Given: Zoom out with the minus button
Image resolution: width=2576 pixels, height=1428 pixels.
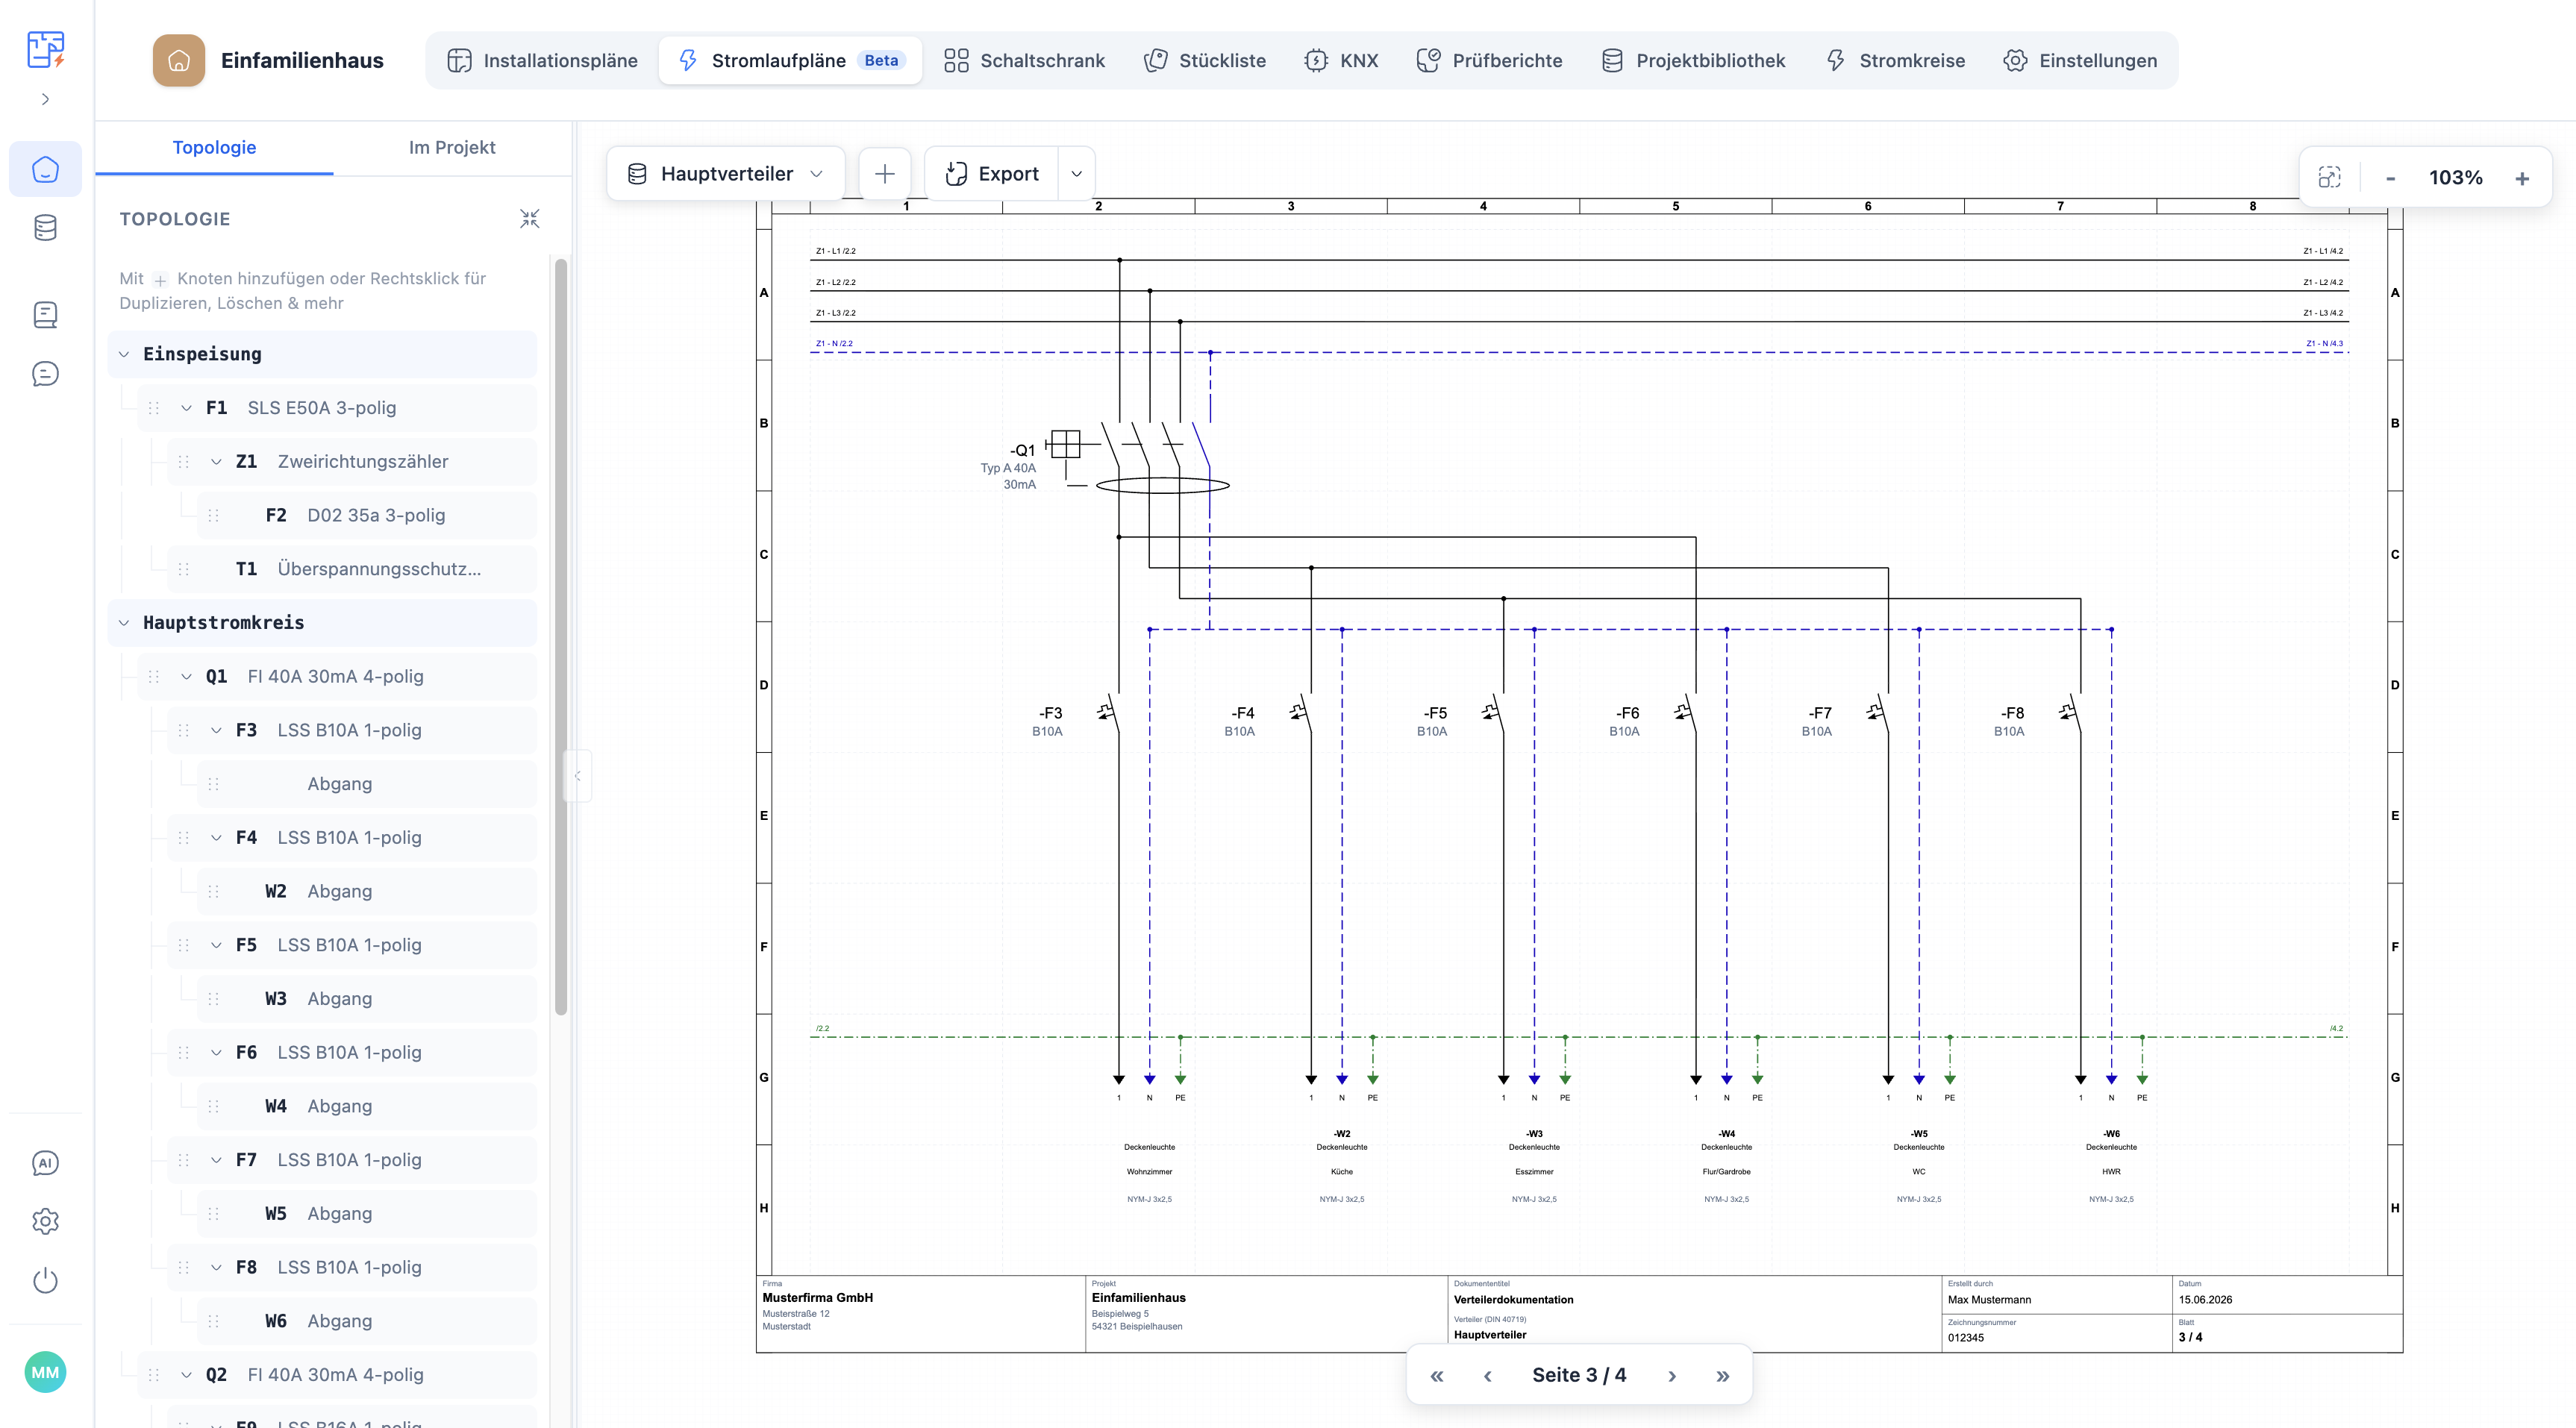Looking at the screenshot, I should click(2391, 178).
